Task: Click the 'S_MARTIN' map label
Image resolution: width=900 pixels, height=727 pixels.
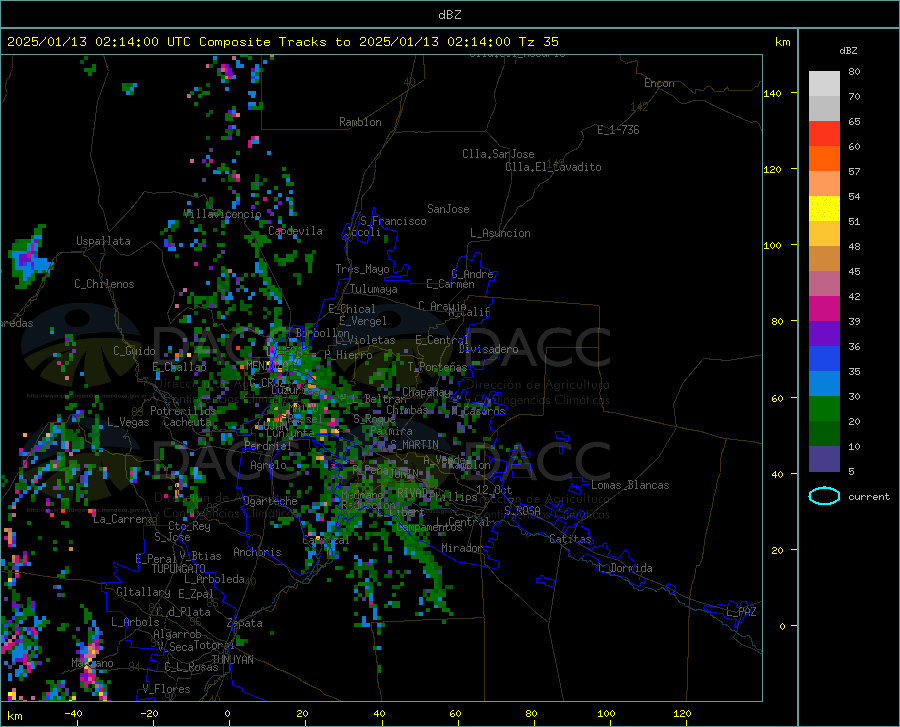Action: click(414, 445)
